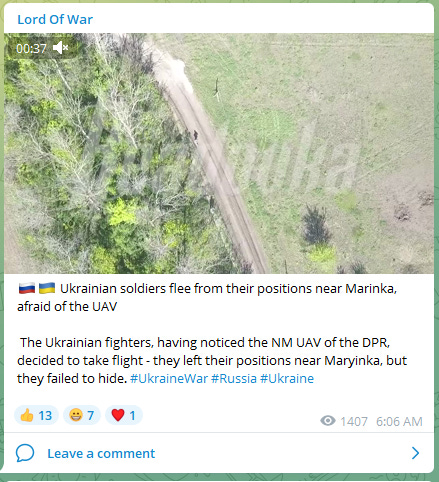Open the #UkraineWar hashtag
Viewport: 439px width, 482px height.
click(169, 379)
